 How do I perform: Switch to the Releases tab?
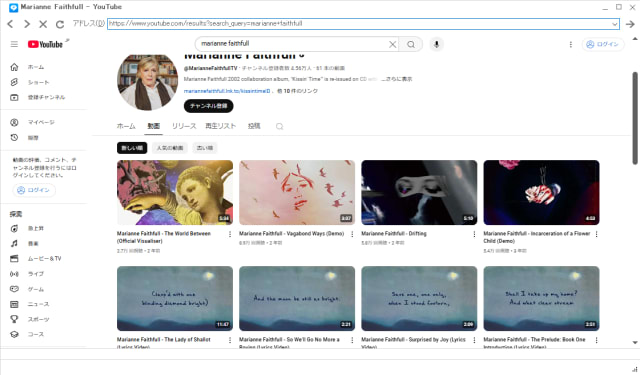coord(184,126)
